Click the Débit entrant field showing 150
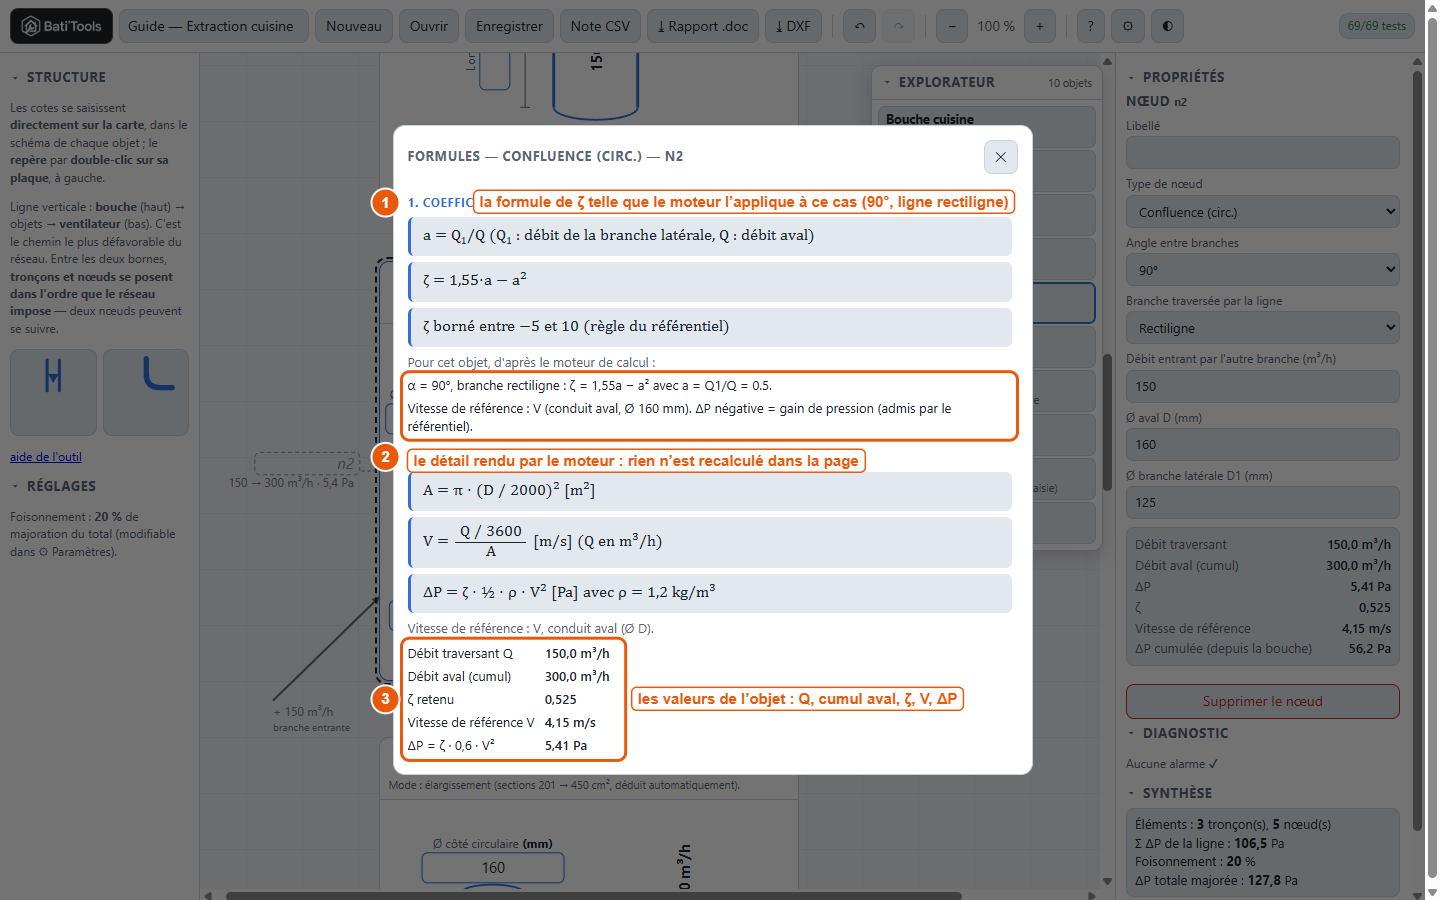1440x900 pixels. point(1263,387)
